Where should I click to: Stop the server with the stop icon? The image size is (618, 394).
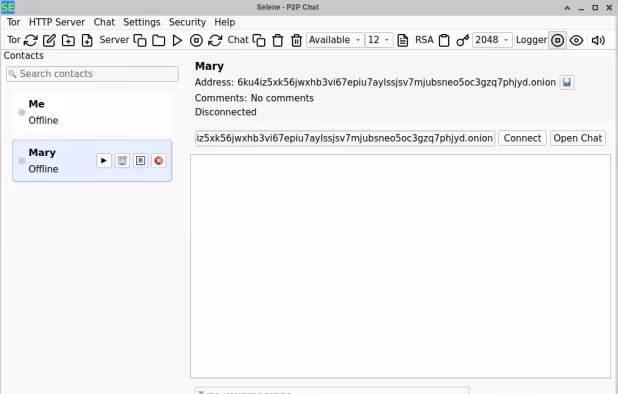click(x=196, y=40)
